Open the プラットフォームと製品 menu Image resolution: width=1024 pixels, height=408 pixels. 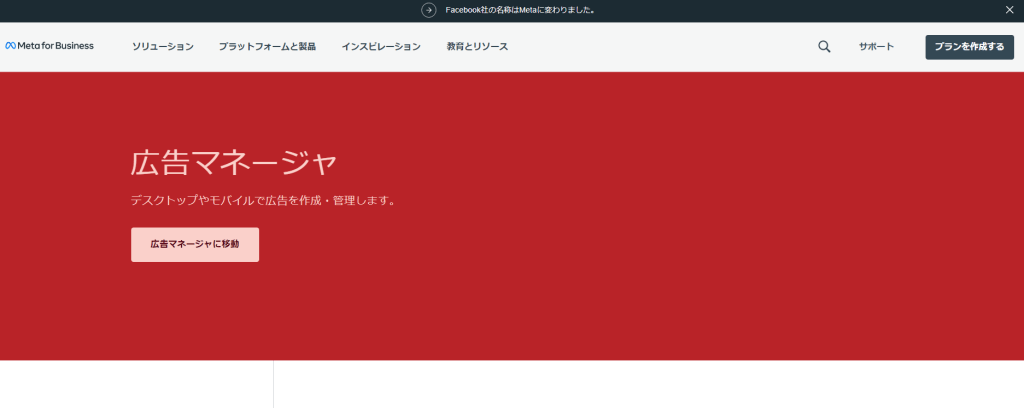coord(267,47)
